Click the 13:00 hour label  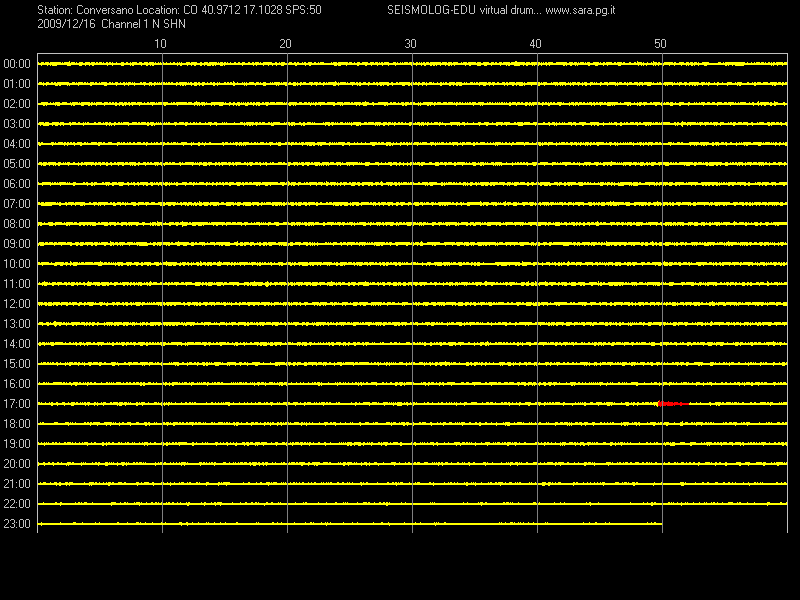pos(17,324)
